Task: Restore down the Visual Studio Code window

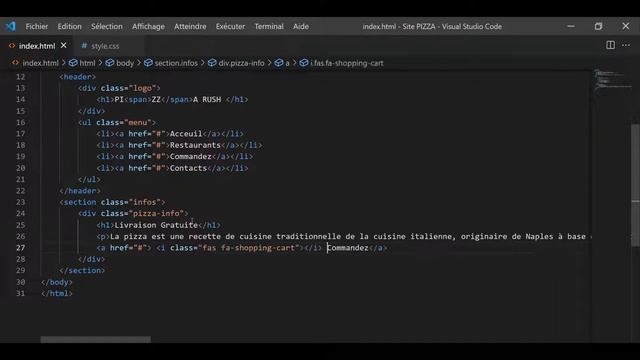Action: coord(598,26)
